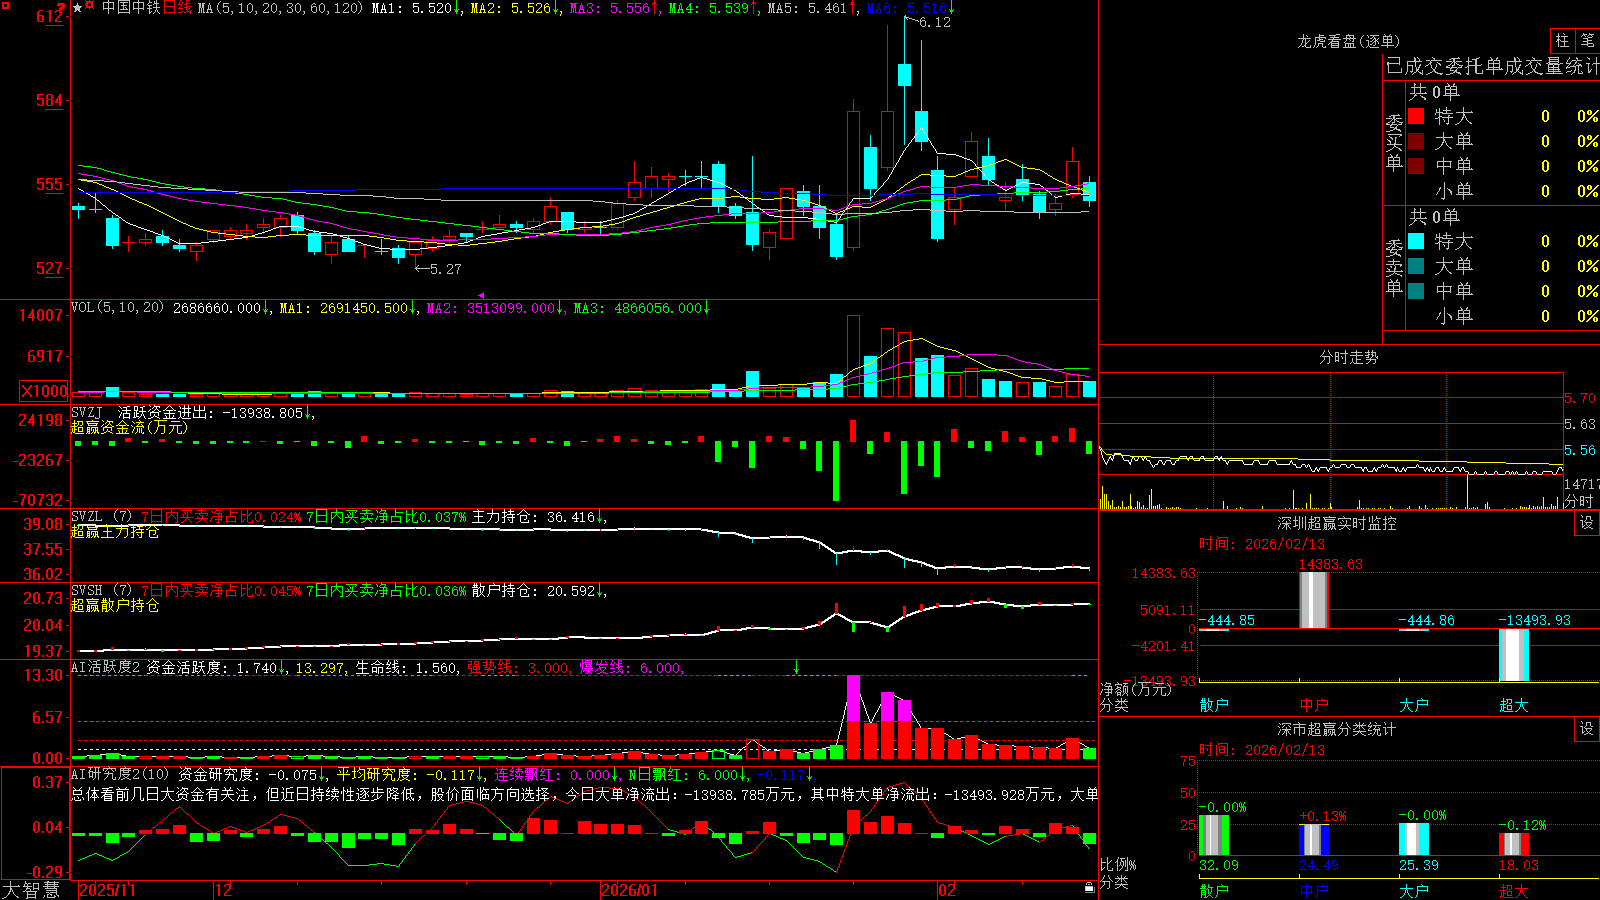Switch 龙虎看盘 to 柱 bar view
Screen dimensions: 1600x900
click(x=1562, y=40)
